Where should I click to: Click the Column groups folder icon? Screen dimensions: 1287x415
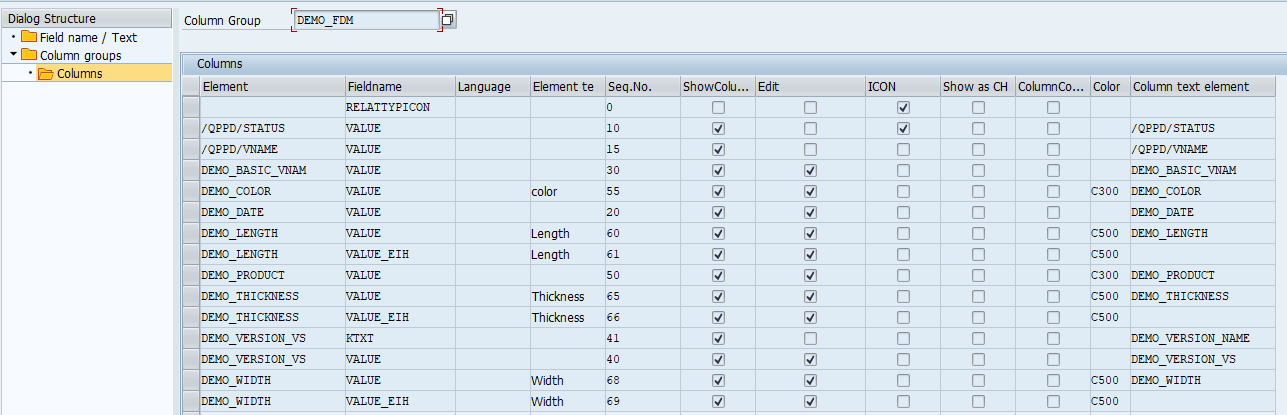[28, 55]
